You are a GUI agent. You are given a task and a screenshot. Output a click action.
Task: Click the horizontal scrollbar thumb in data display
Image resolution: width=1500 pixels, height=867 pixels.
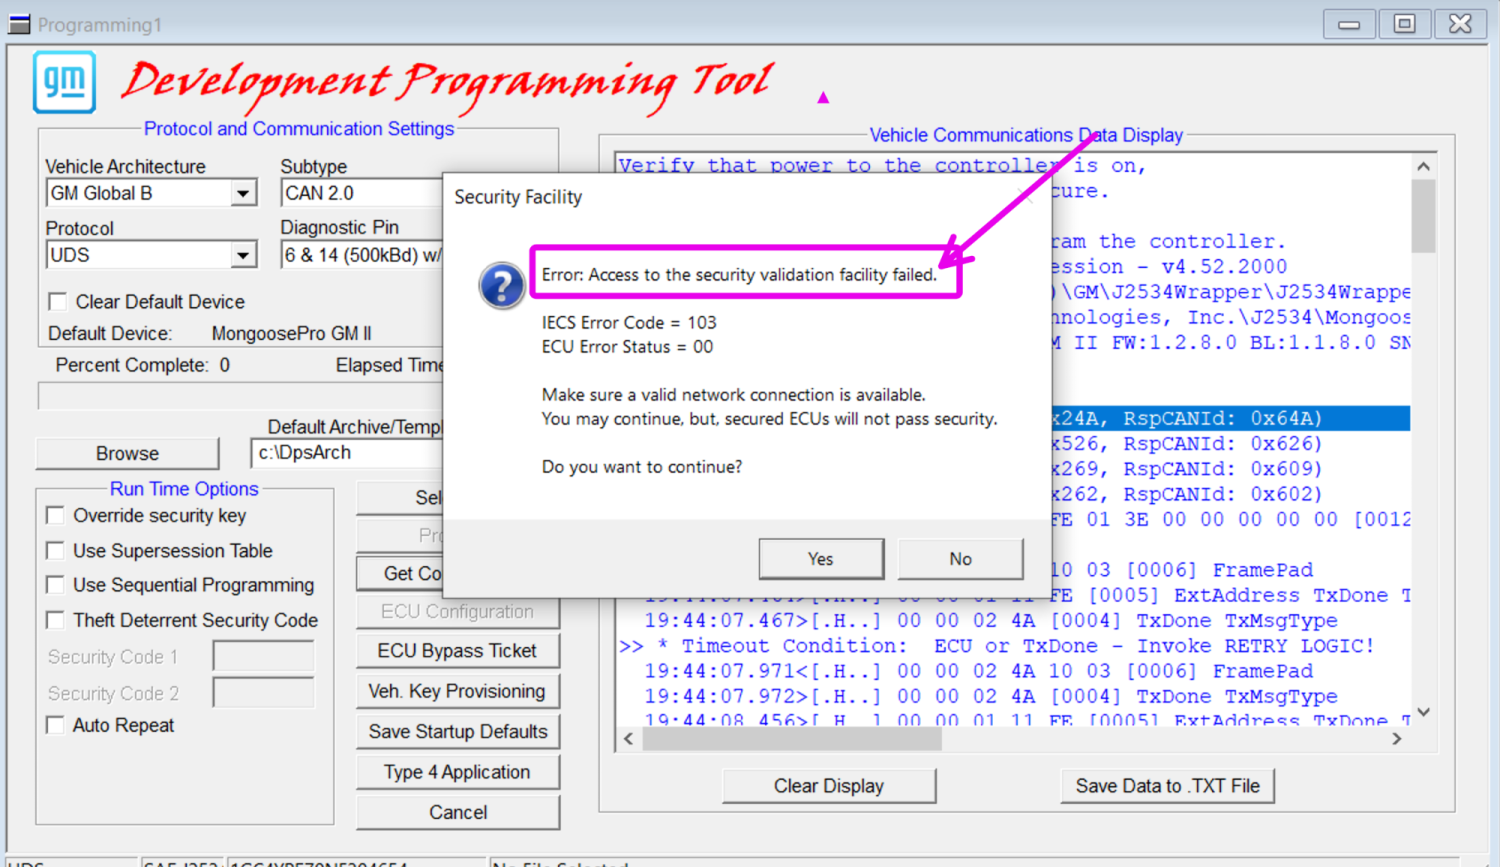tap(792, 739)
